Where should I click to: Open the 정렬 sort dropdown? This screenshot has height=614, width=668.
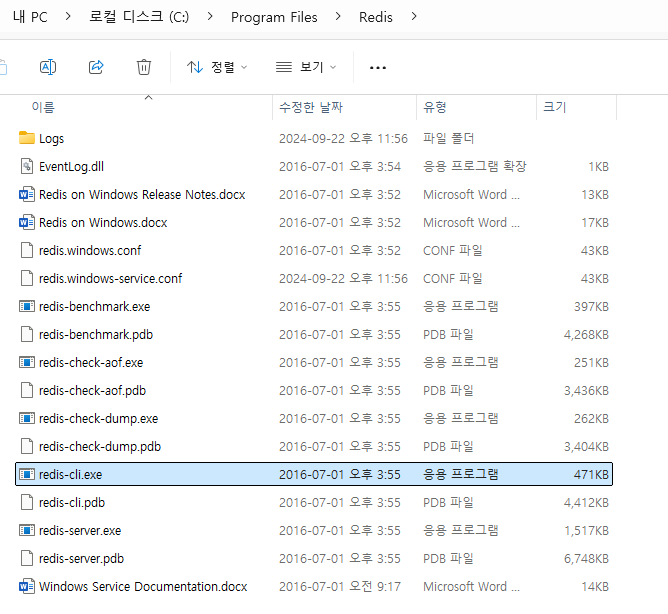pos(217,67)
